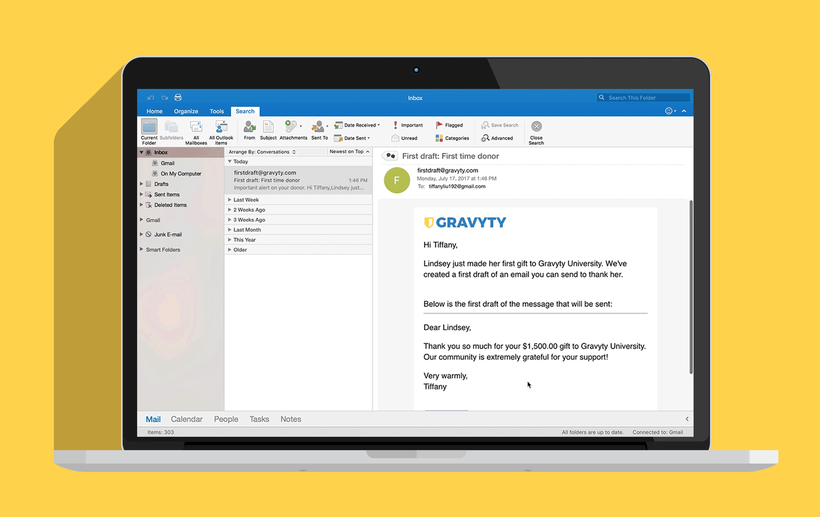The width and height of the screenshot is (820, 517).
Task: Click the undo arrow in title bar
Action: pyautogui.click(x=151, y=98)
